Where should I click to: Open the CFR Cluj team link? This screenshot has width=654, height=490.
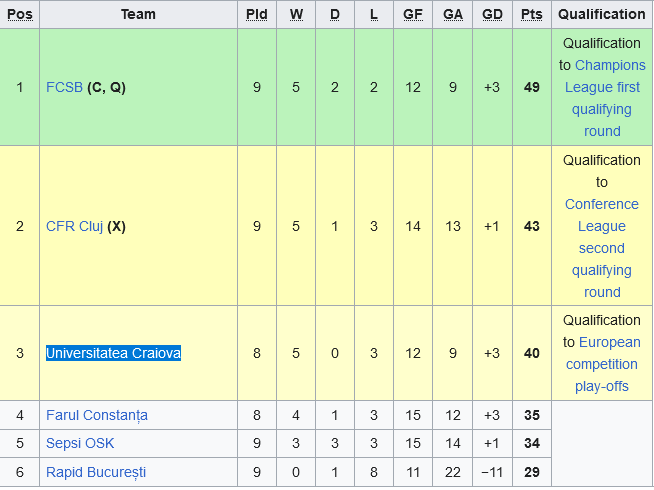(74, 226)
